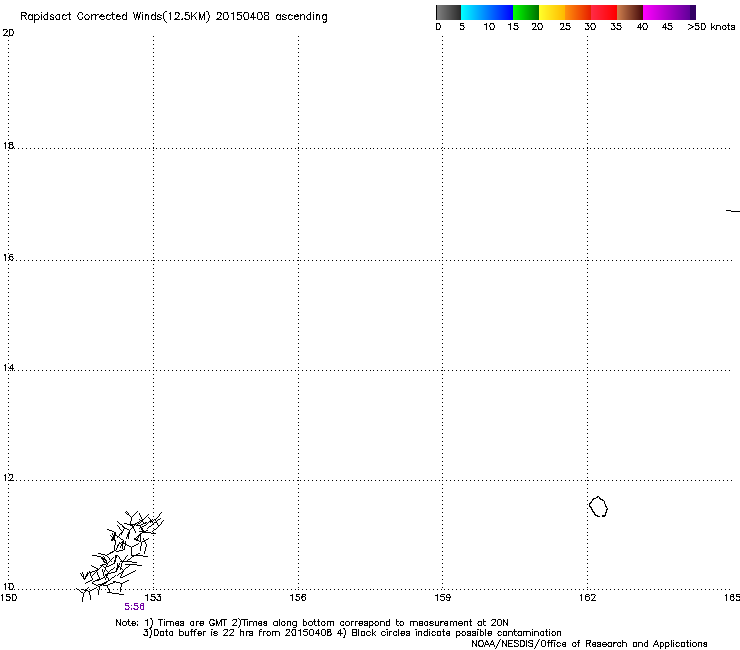Viewport: 740px width, 650px height.
Task: Click the yellow 20-25 knots color band
Action: [552, 12]
